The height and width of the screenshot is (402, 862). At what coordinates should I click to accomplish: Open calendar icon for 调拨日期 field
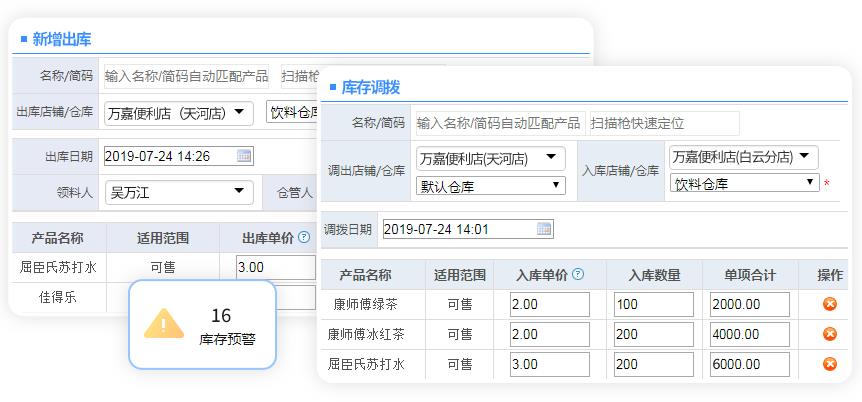point(544,229)
